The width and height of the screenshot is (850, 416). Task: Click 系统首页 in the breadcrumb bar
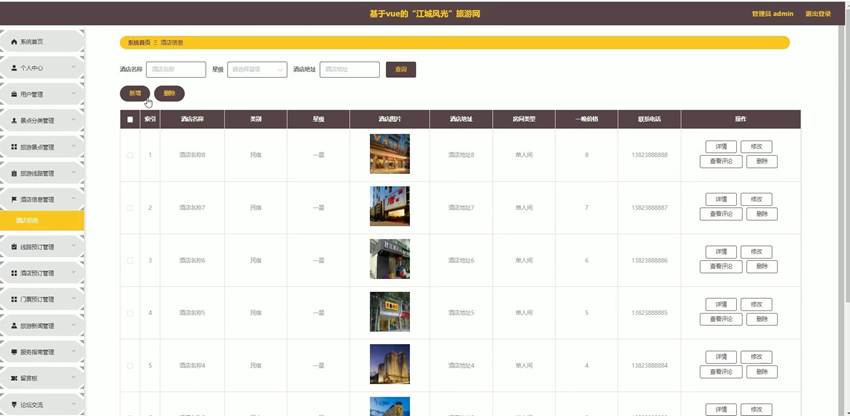tap(139, 42)
